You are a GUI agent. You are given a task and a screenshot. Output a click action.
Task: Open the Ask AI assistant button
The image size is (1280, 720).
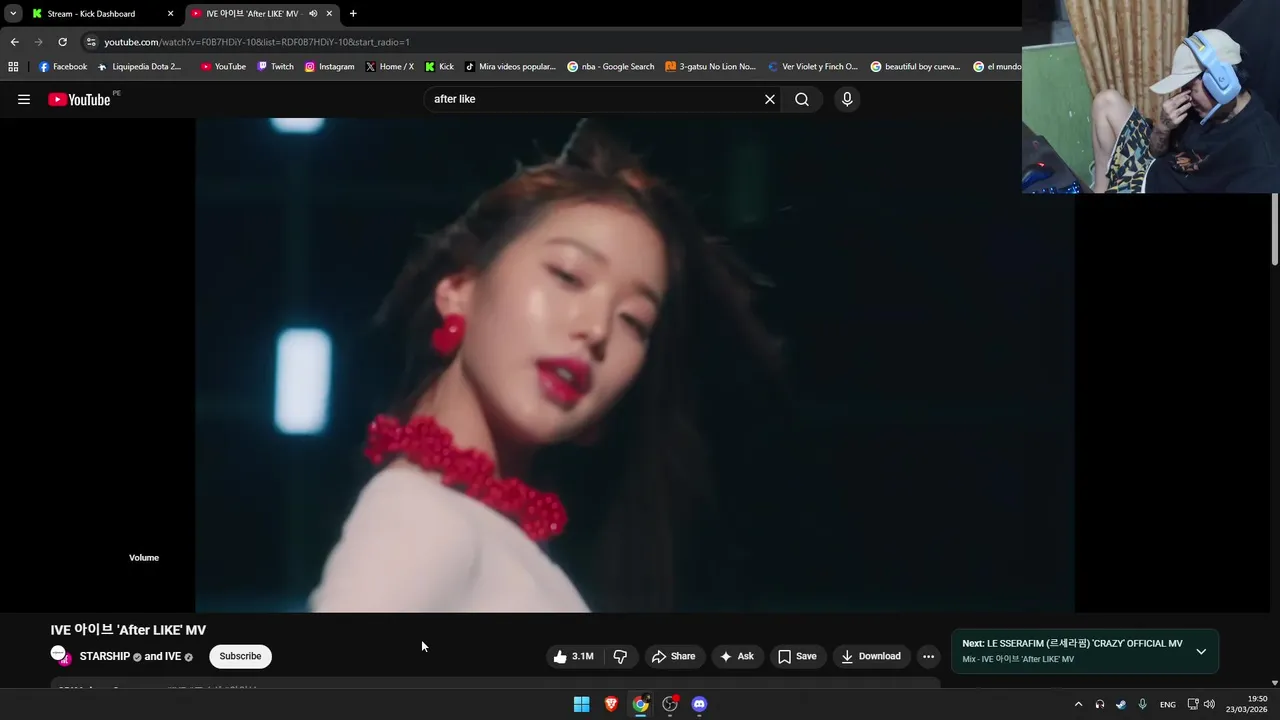[x=737, y=656]
